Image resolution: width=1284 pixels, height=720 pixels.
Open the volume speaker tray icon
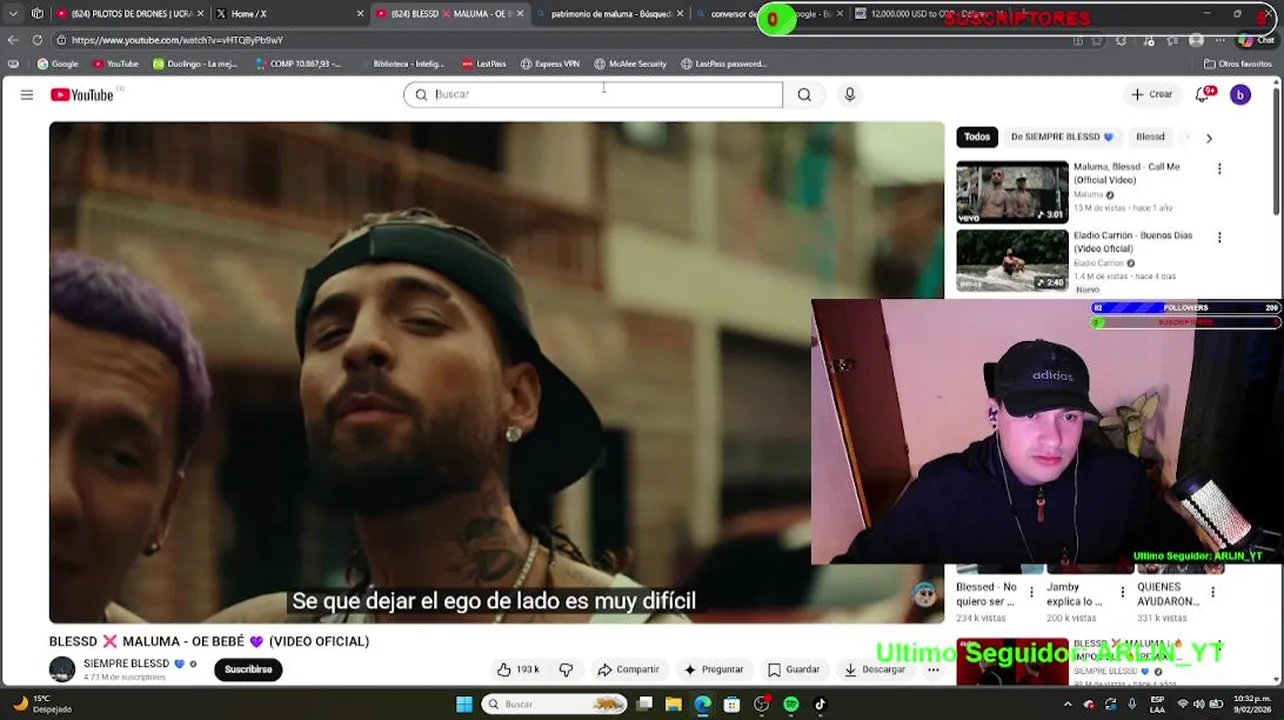1201,704
